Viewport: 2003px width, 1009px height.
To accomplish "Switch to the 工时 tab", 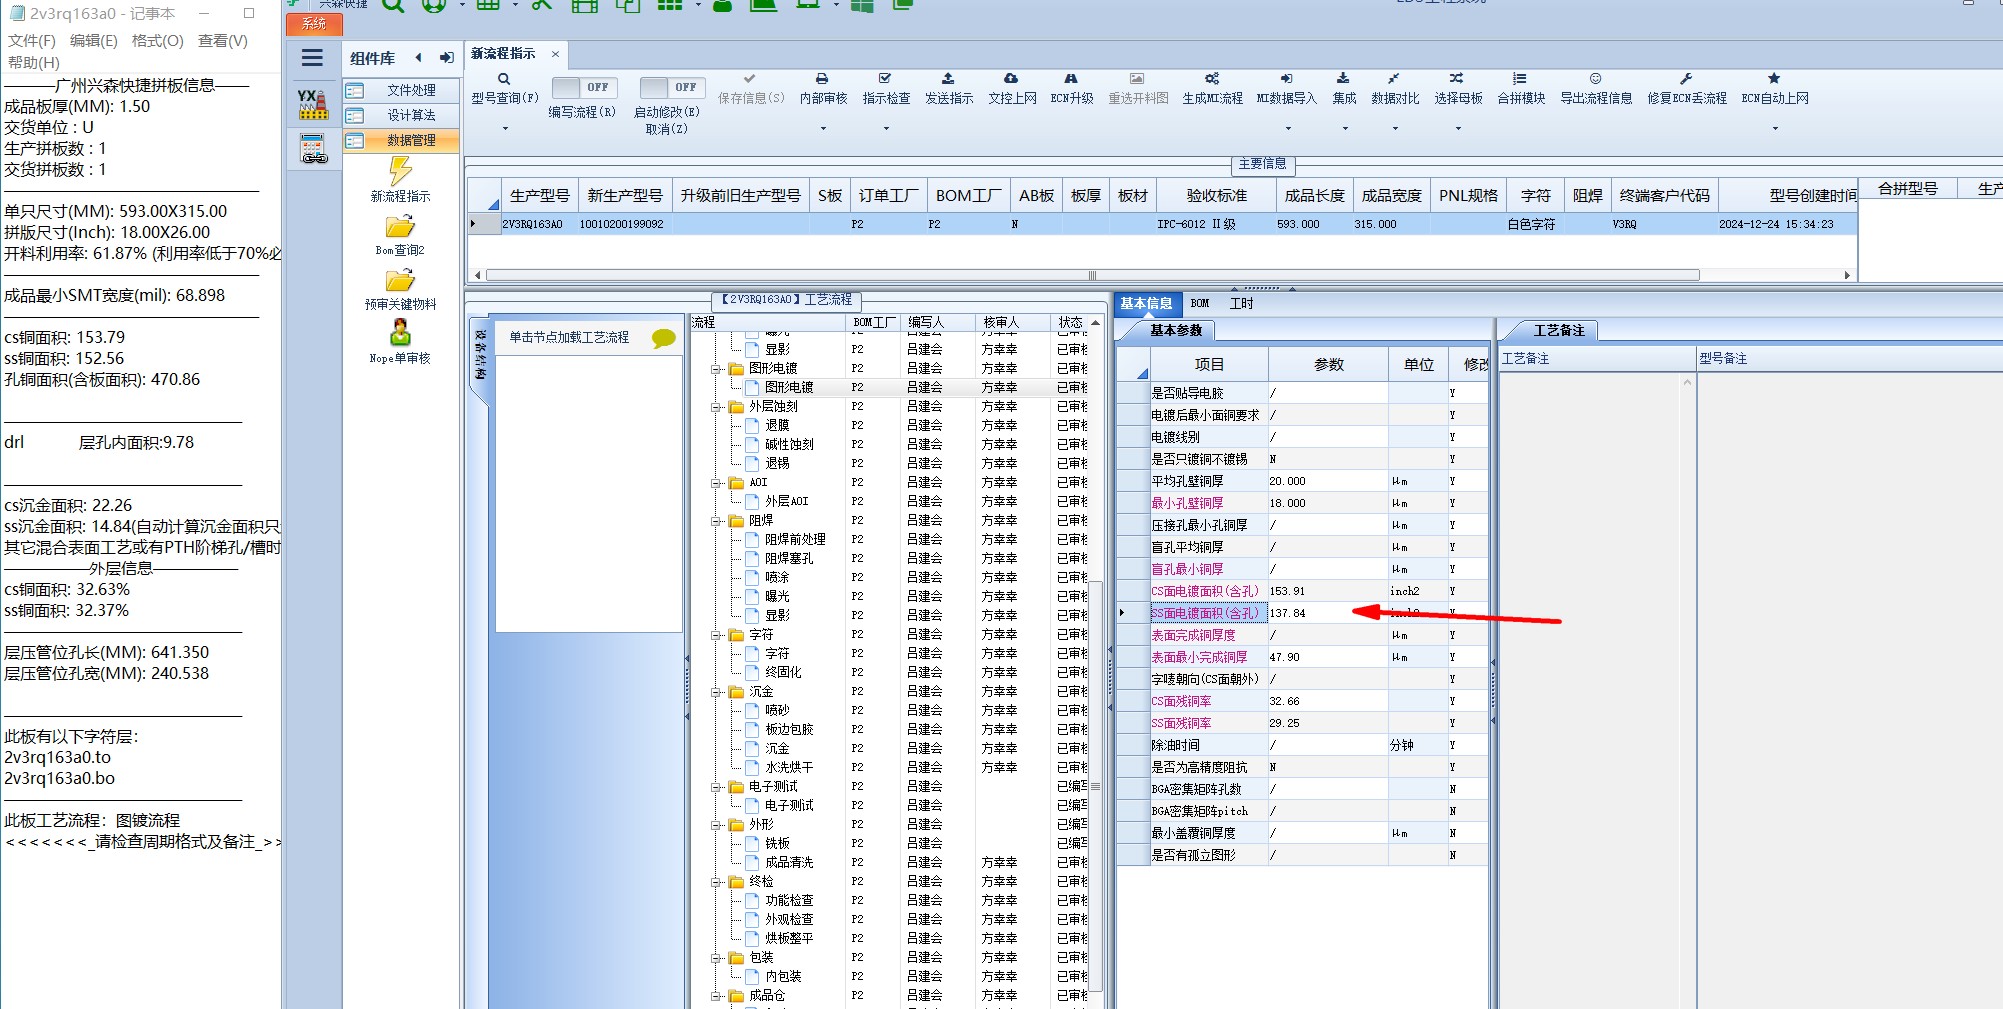I will pos(1241,303).
